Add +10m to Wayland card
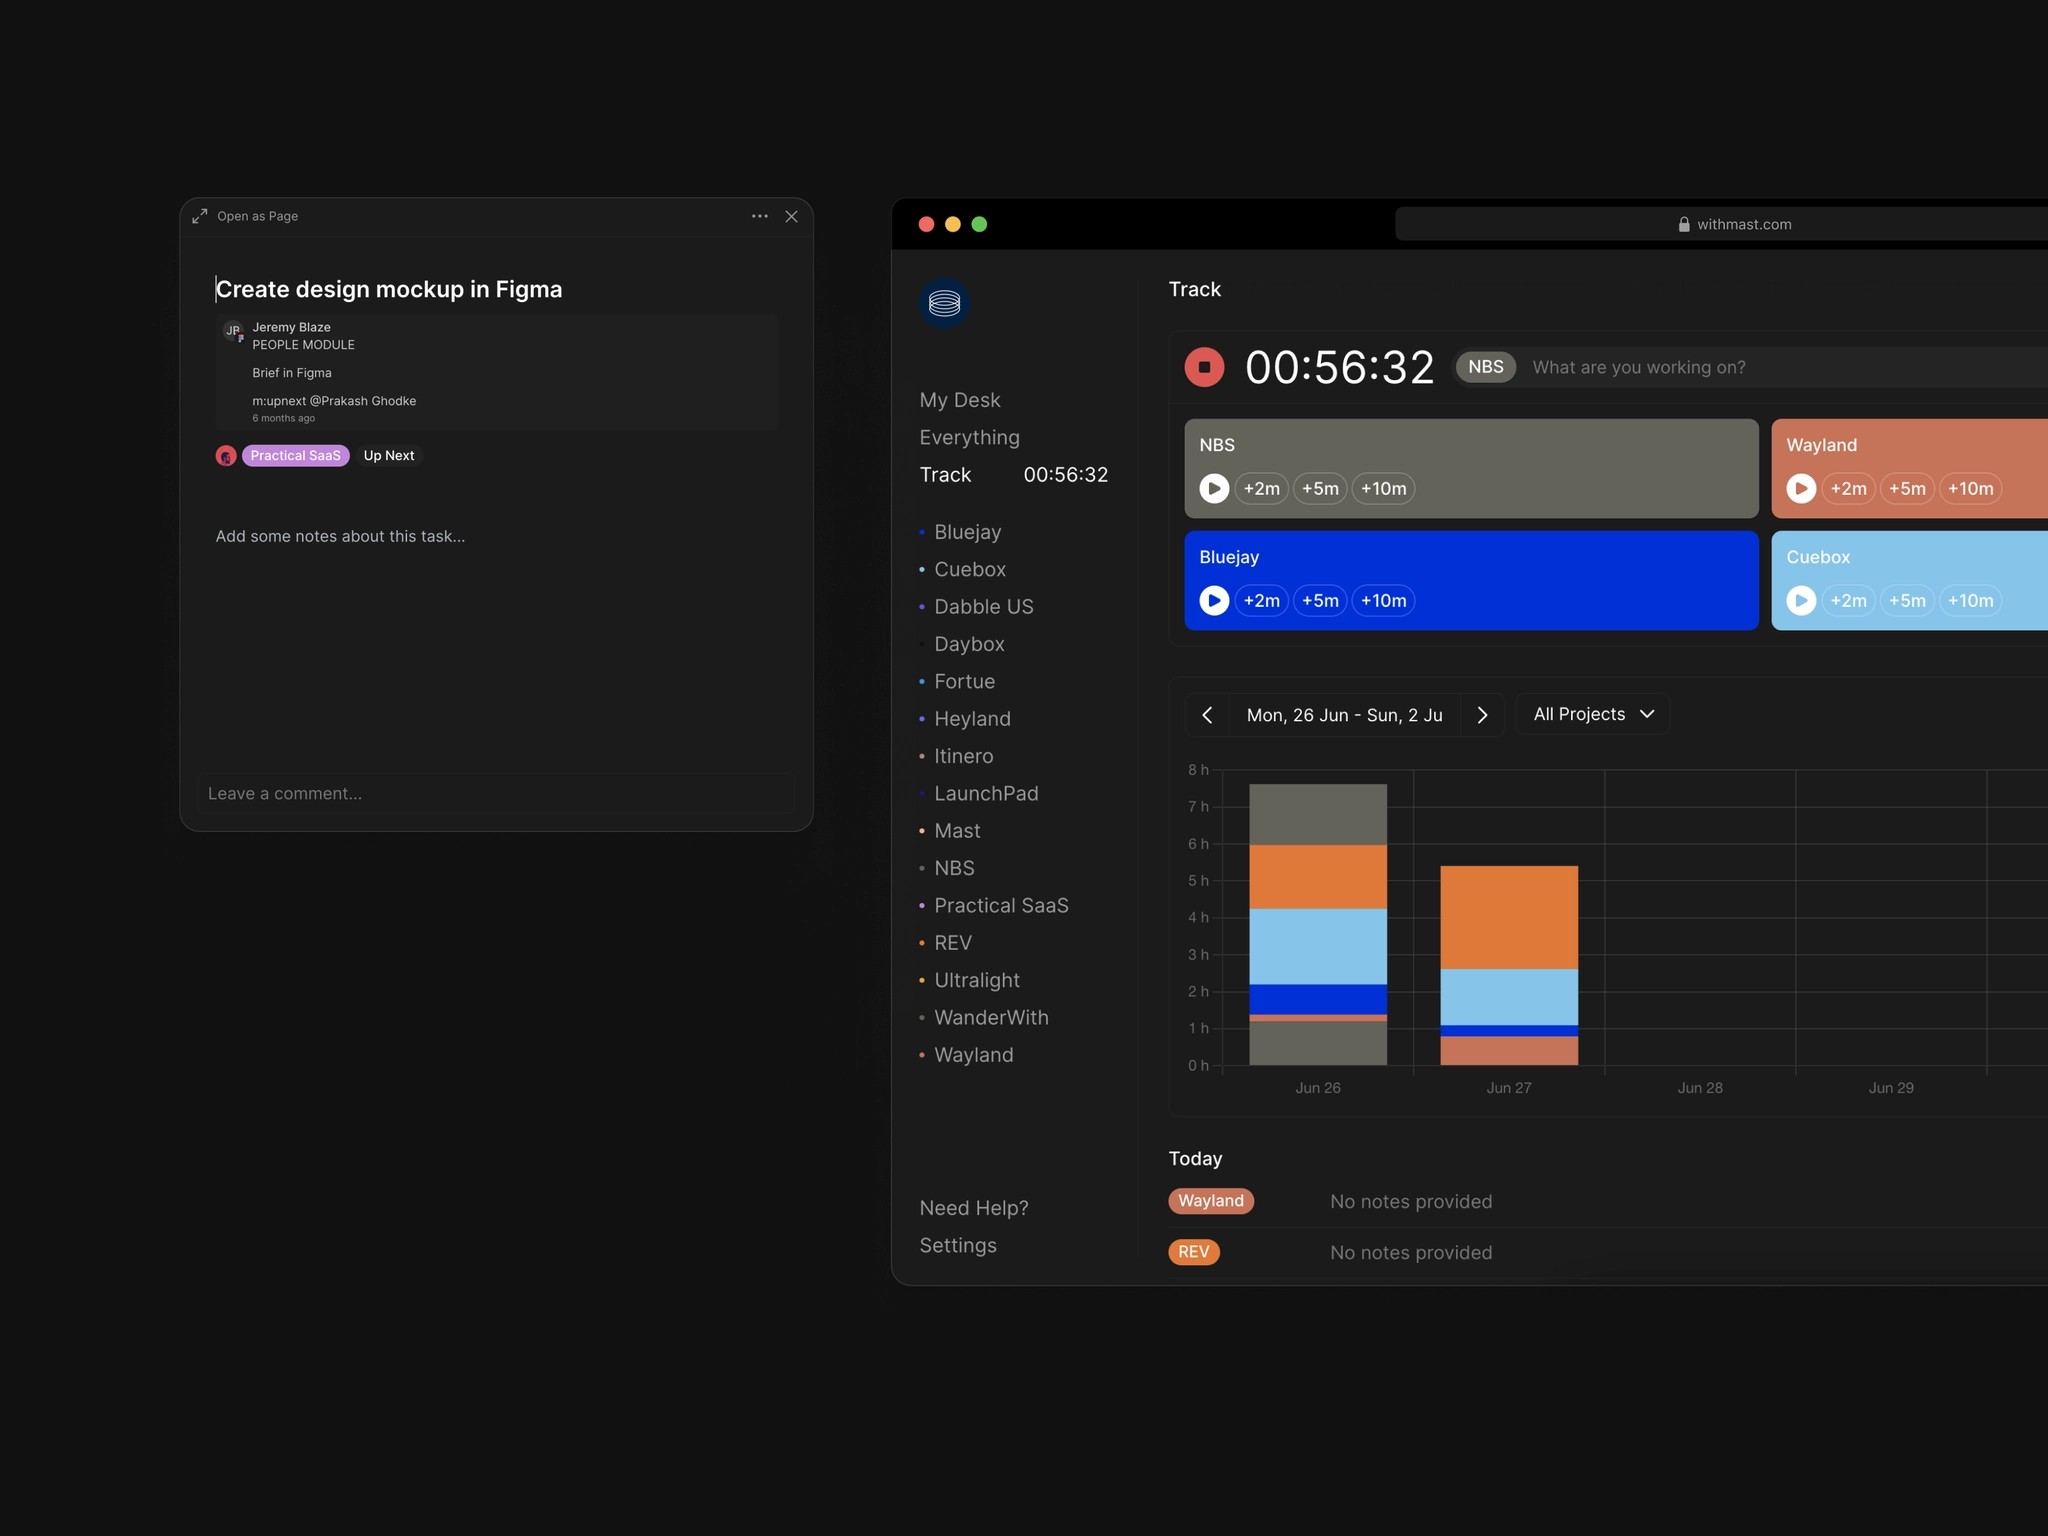This screenshot has width=2048, height=1536. click(x=1970, y=488)
